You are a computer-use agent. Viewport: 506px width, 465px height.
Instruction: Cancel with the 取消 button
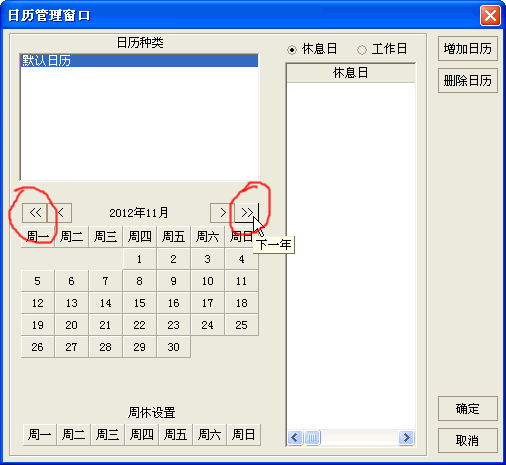468,441
